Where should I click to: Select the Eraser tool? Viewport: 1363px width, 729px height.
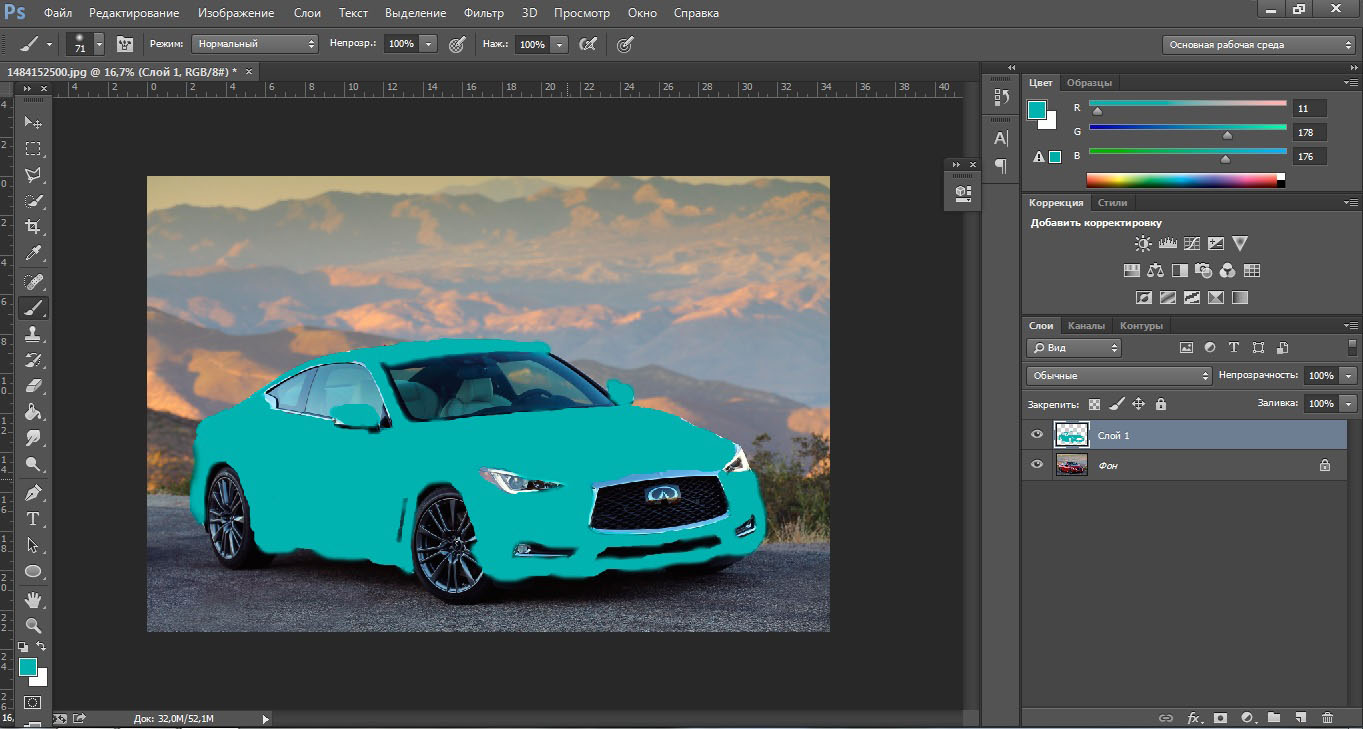click(33, 385)
